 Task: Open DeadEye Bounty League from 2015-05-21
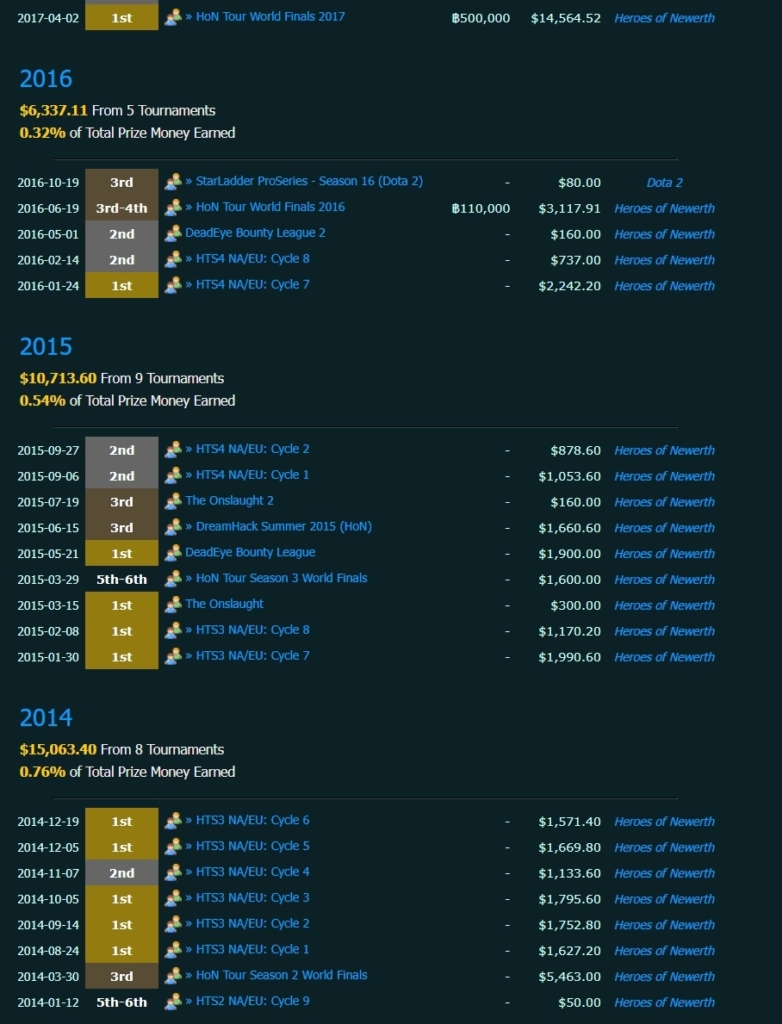(x=250, y=552)
